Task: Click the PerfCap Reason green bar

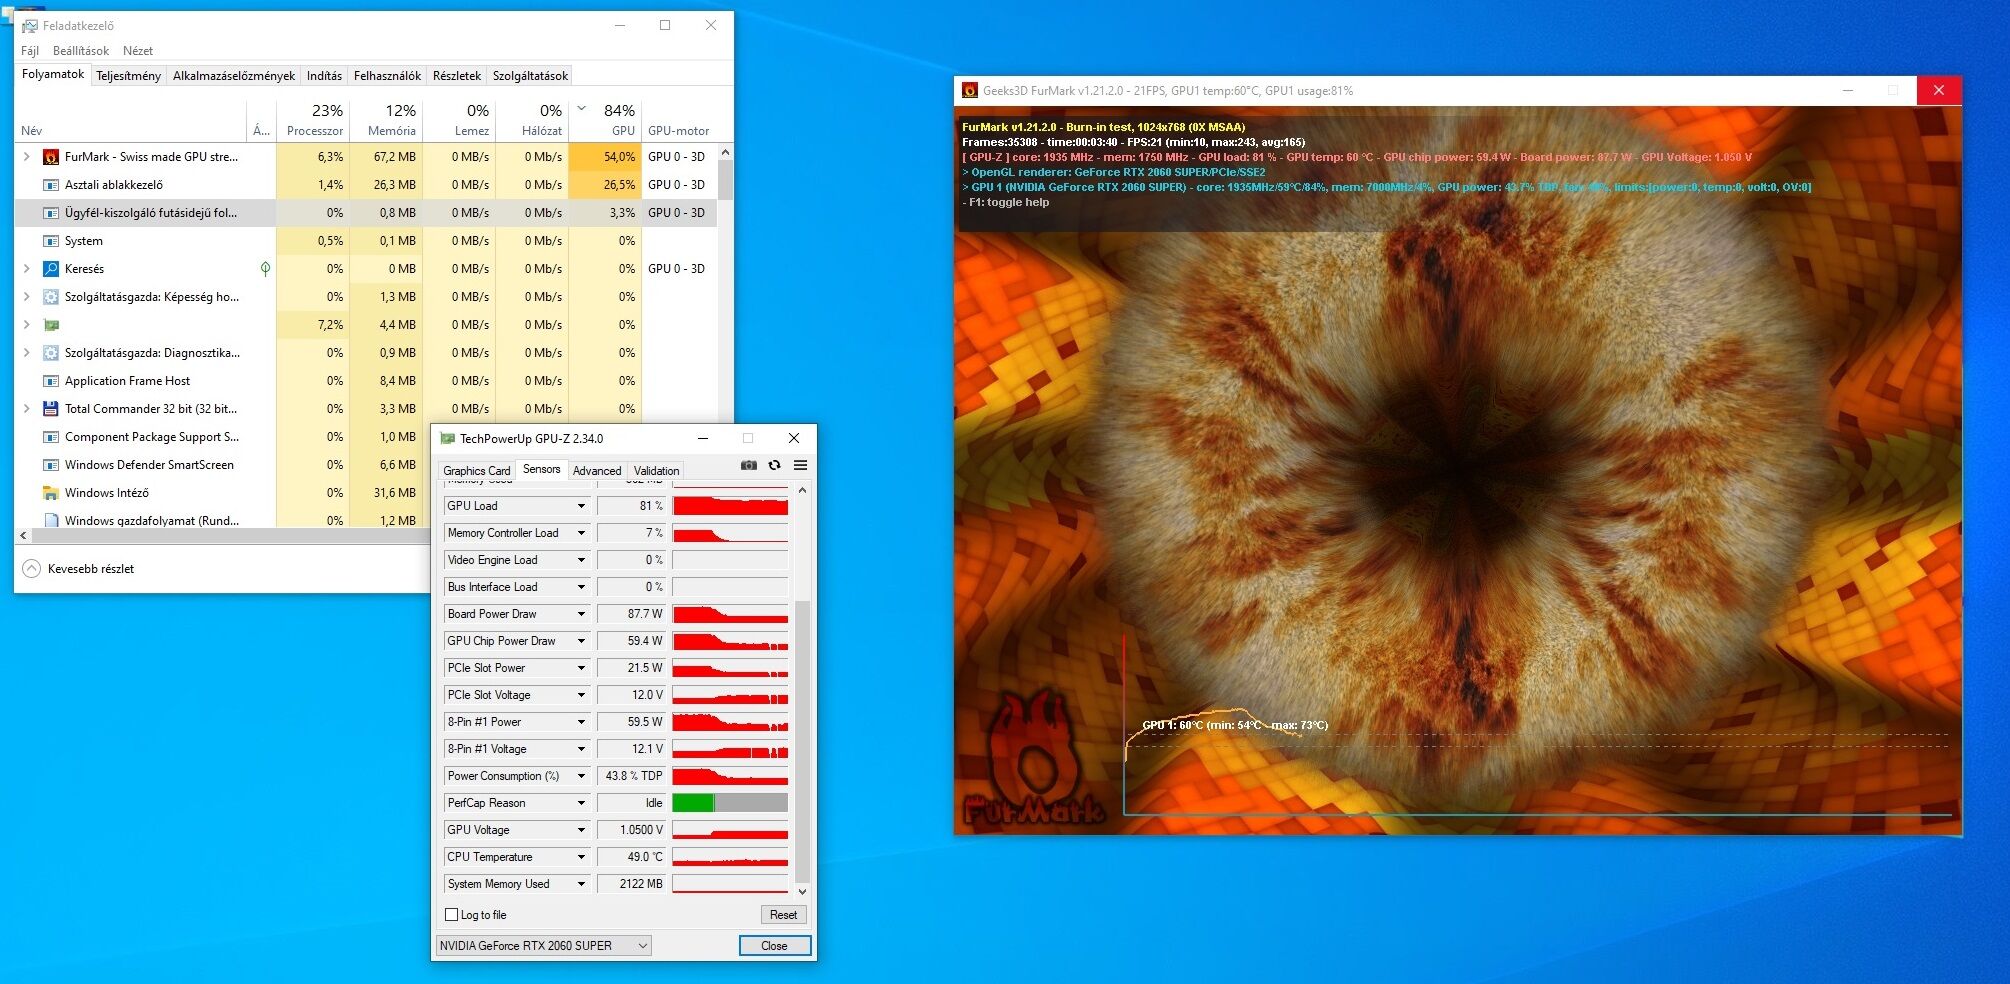Action: click(x=693, y=803)
